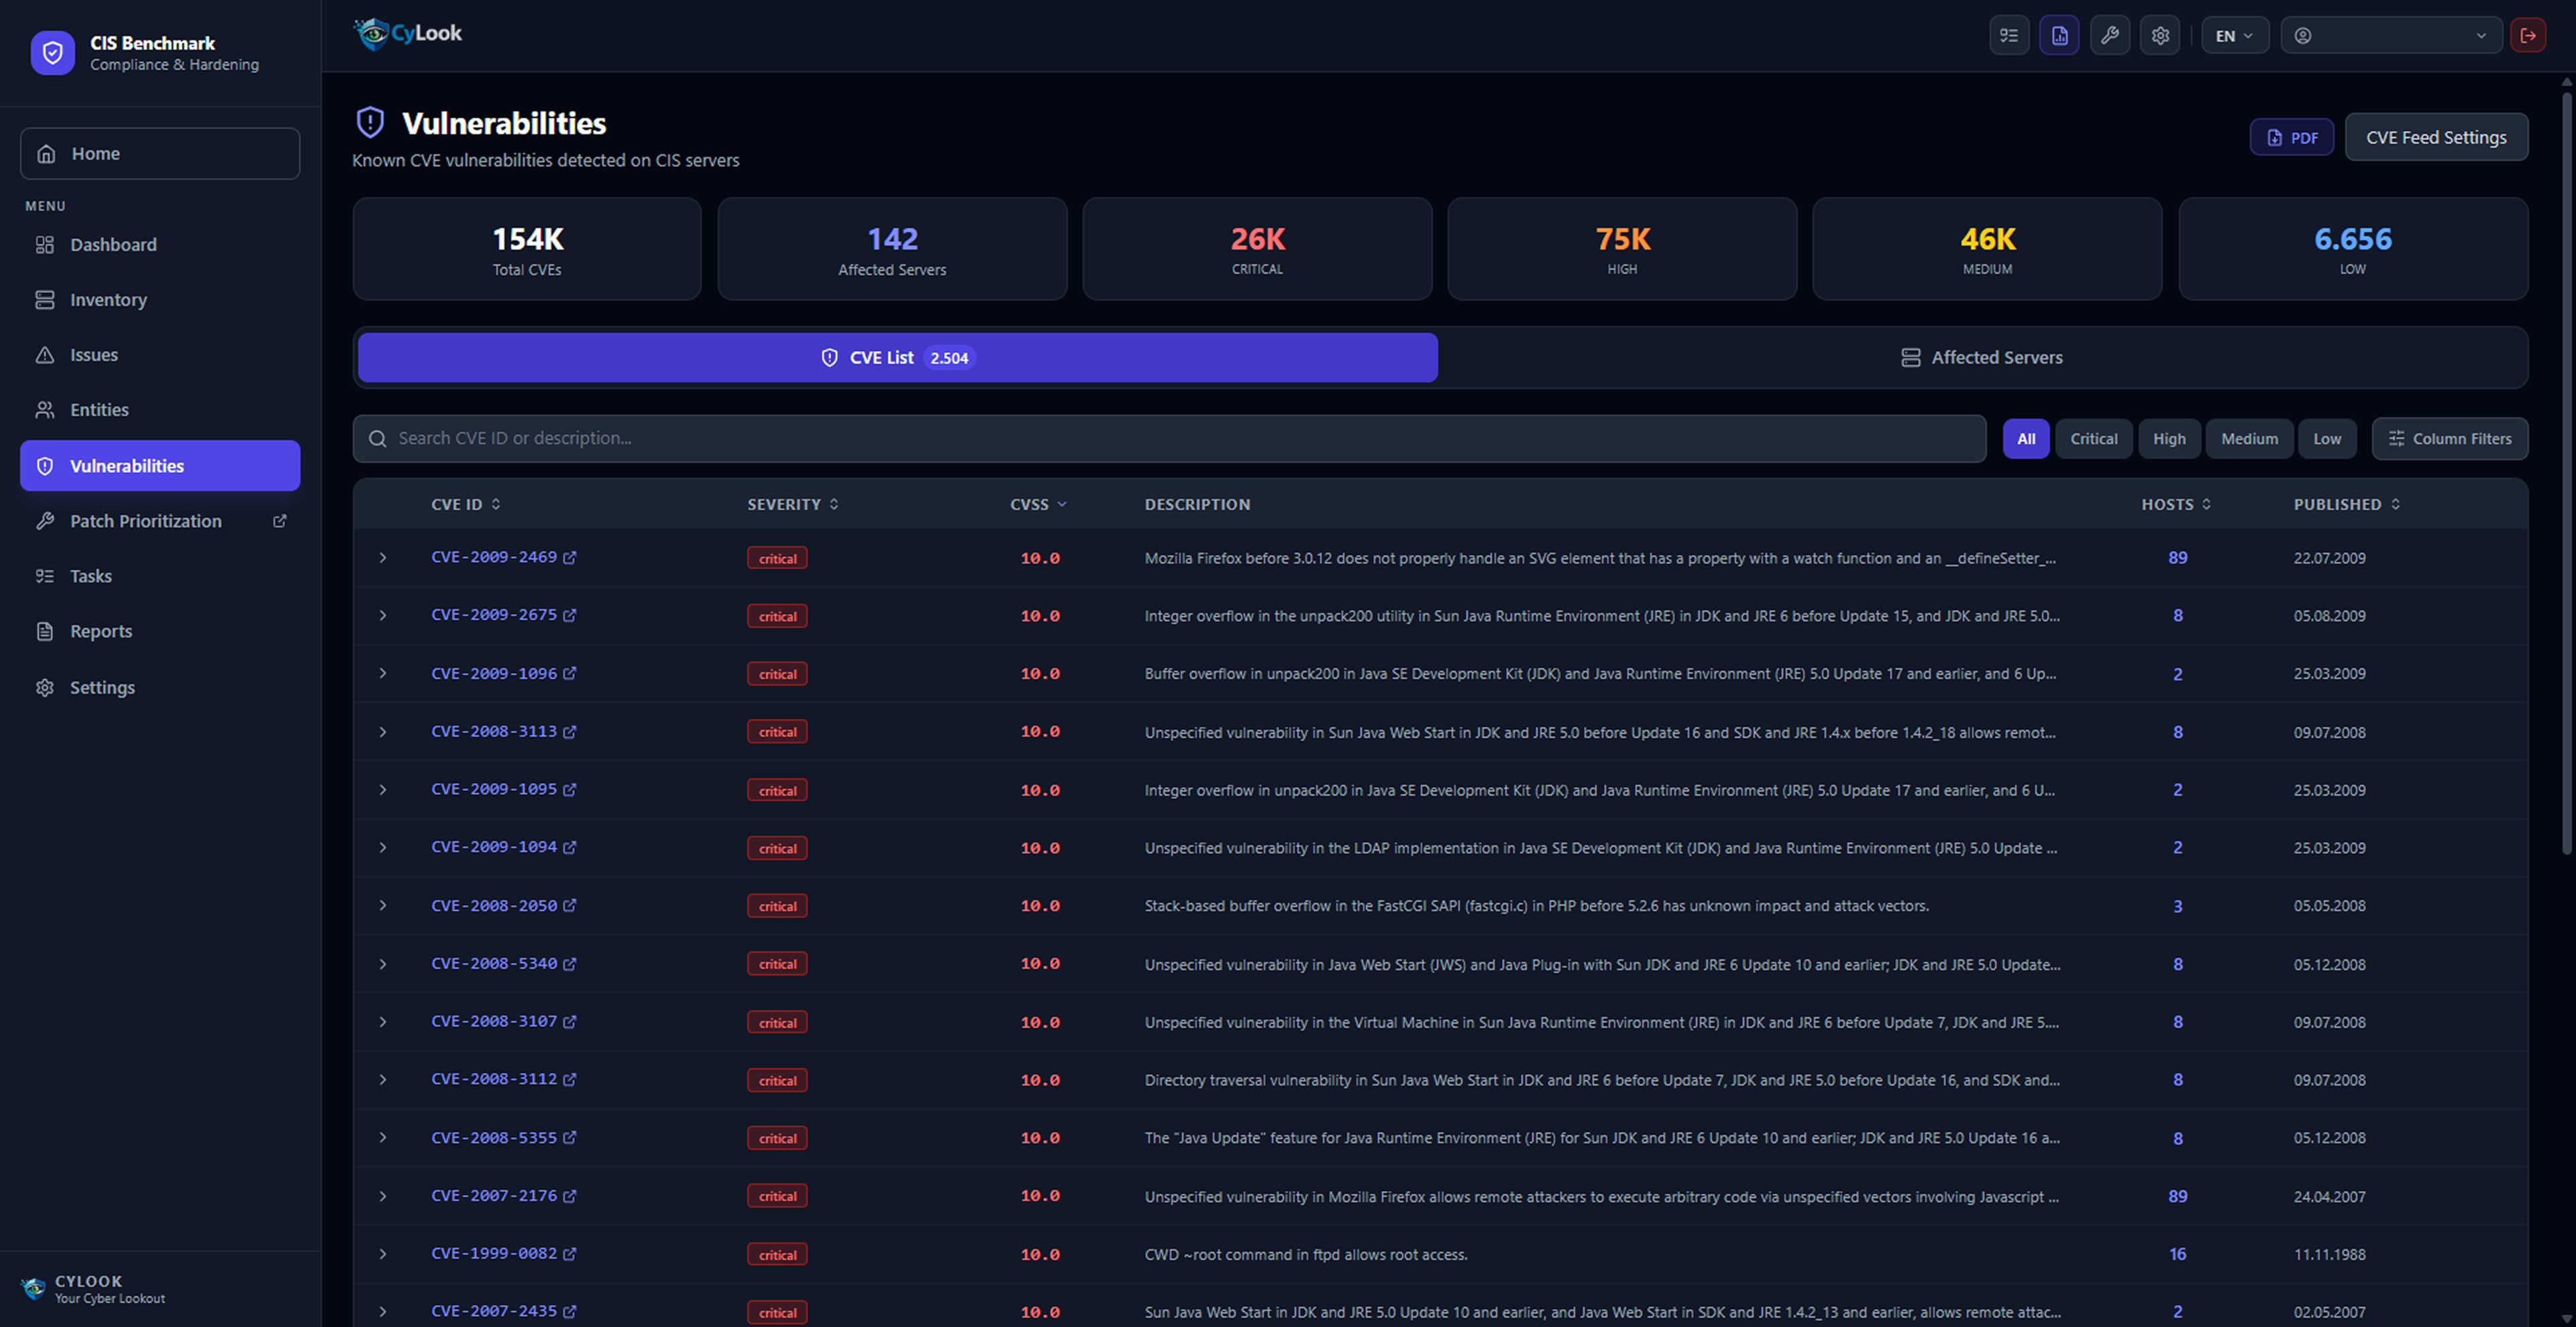Click hosts count 16 for CVE-1999-0082
The height and width of the screenshot is (1327, 2576).
(2177, 1254)
